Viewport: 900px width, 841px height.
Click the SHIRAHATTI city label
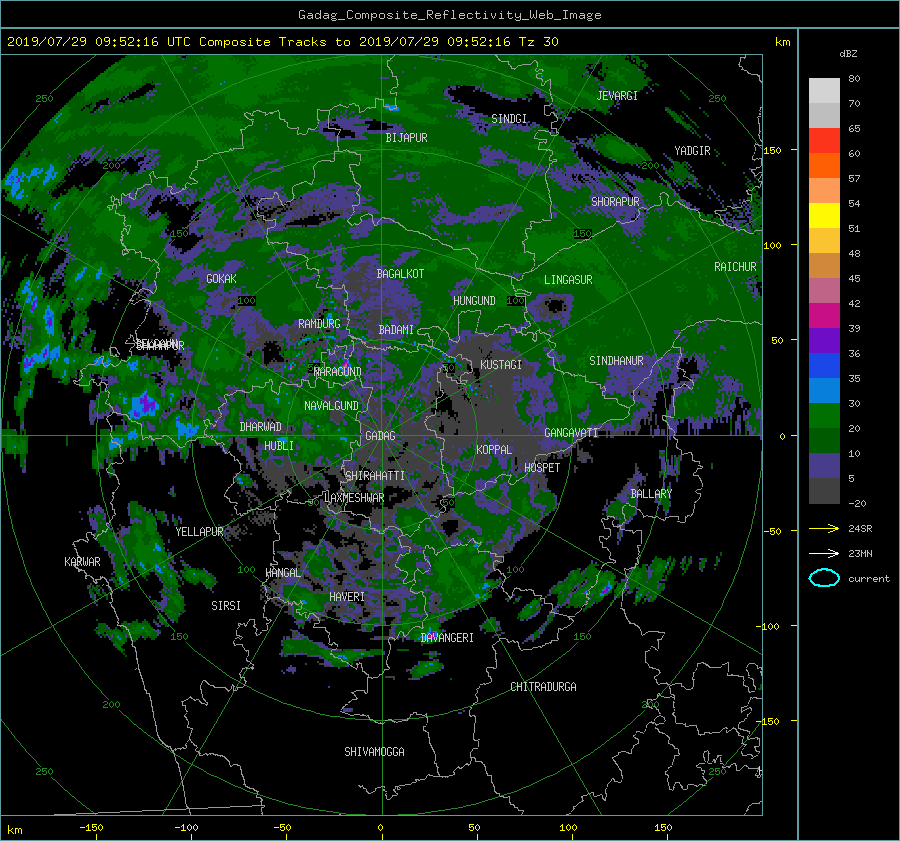coord(375,476)
